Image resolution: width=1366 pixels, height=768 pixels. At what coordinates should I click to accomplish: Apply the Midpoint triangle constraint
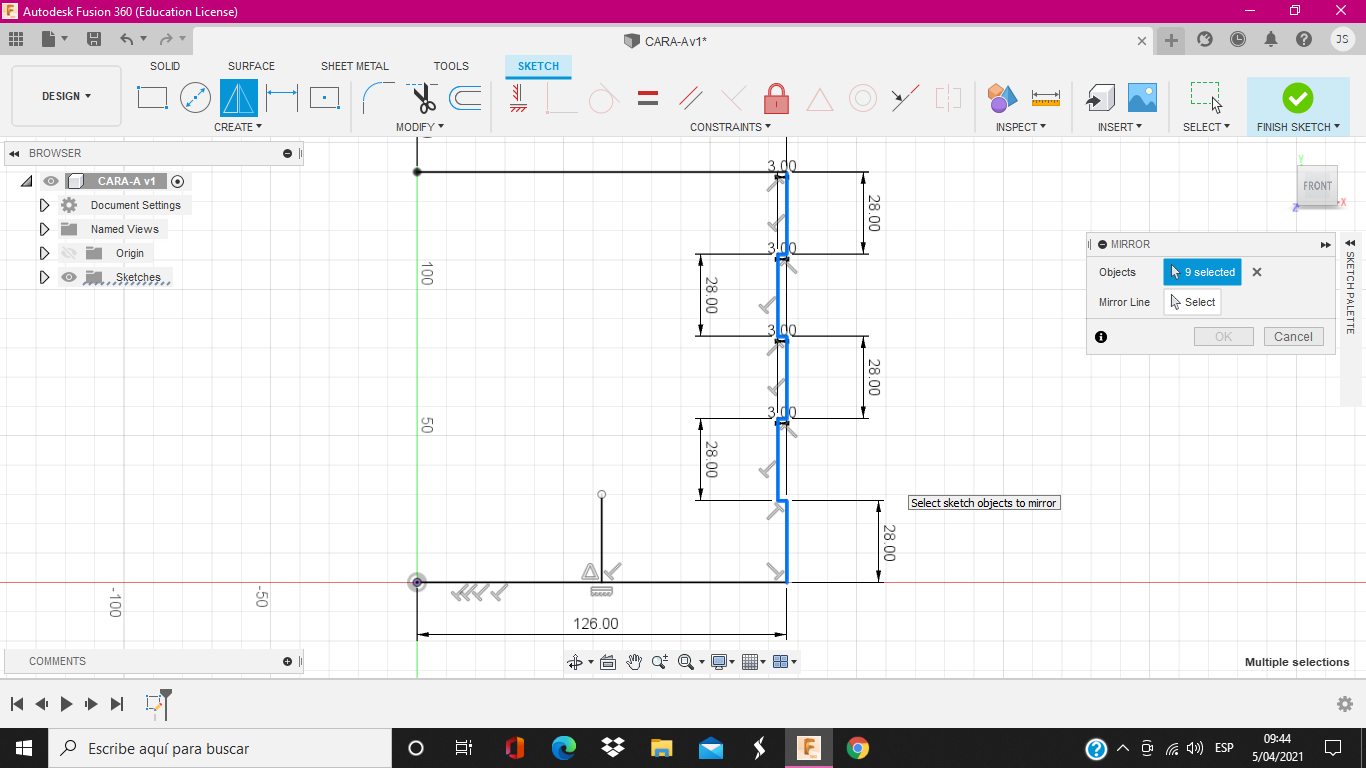[819, 99]
